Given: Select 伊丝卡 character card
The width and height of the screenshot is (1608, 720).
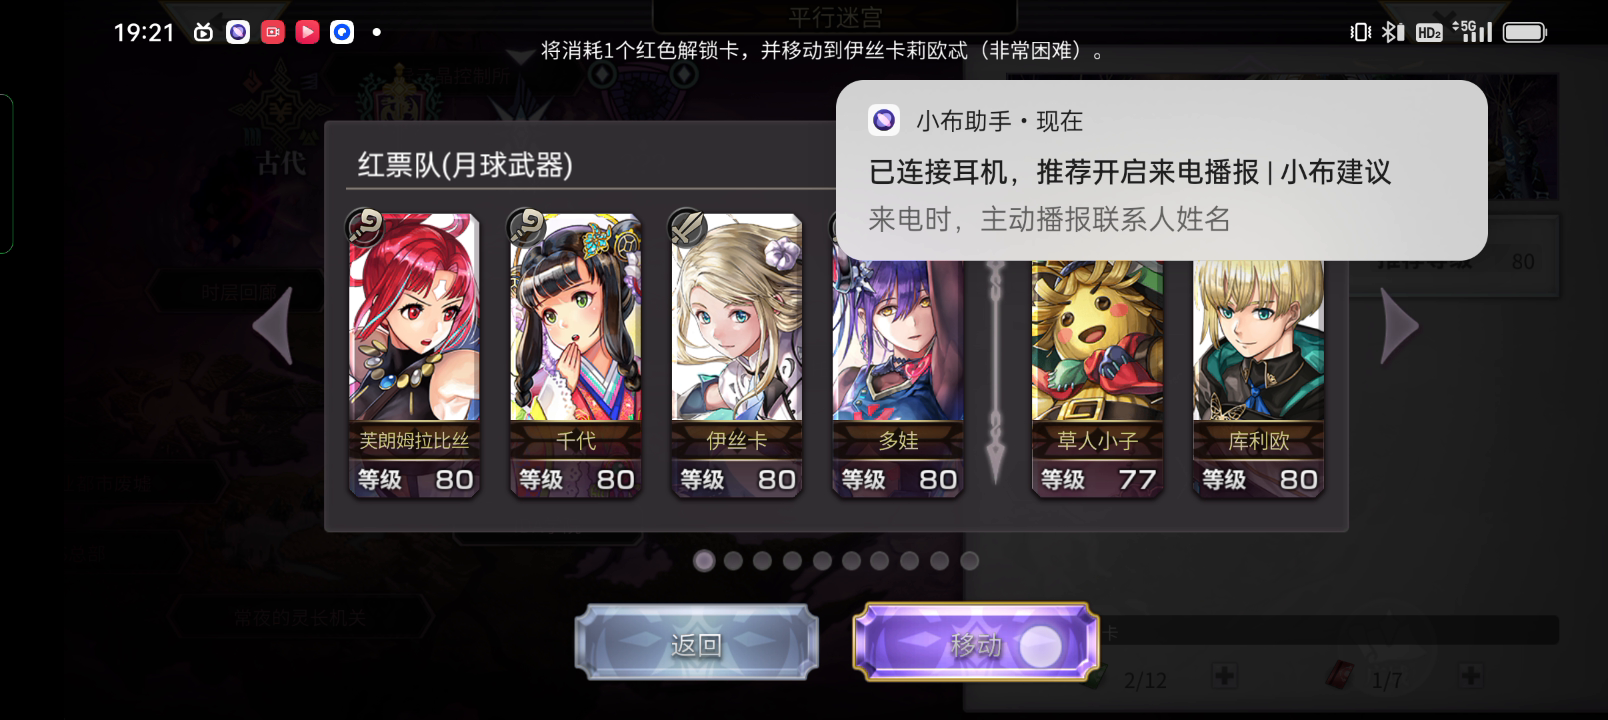Looking at the screenshot, I should click(x=736, y=355).
